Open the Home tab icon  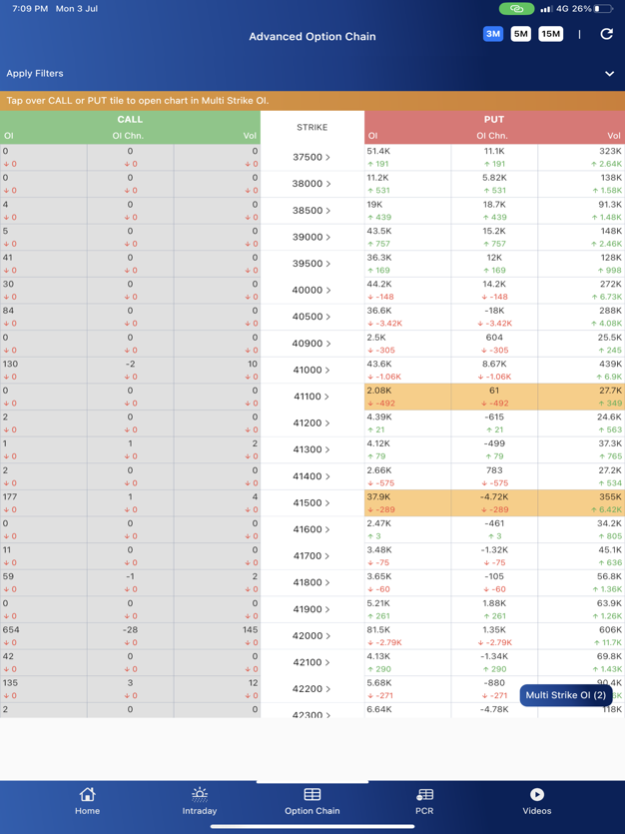(87, 794)
